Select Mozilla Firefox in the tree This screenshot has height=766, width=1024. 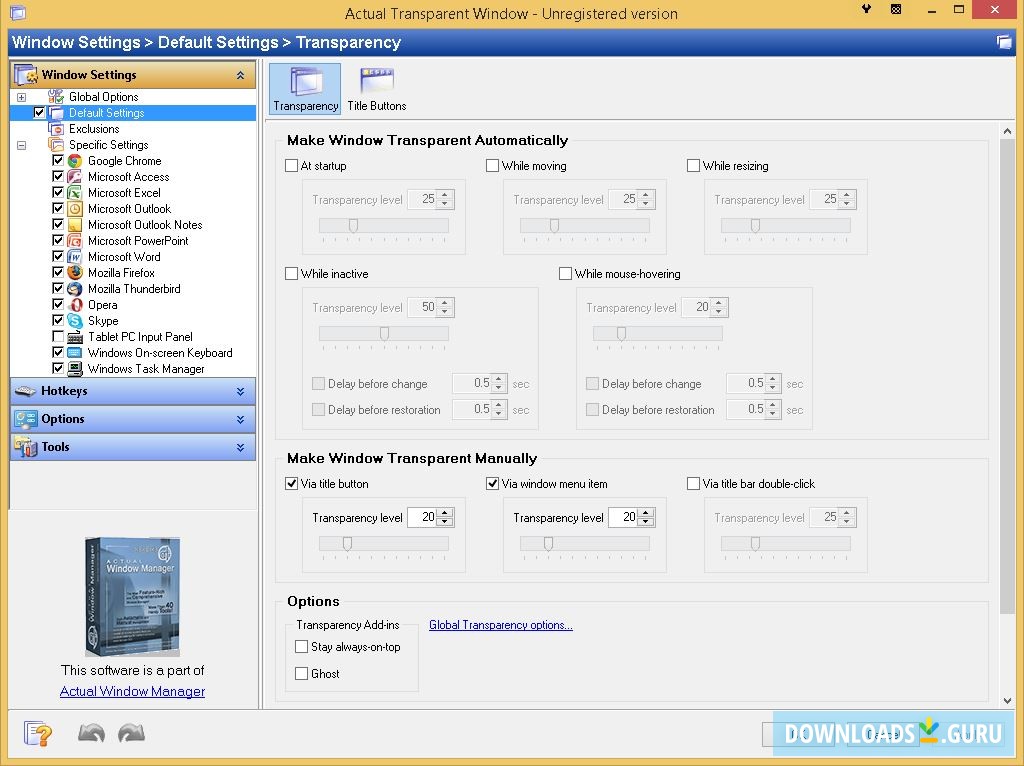point(121,273)
